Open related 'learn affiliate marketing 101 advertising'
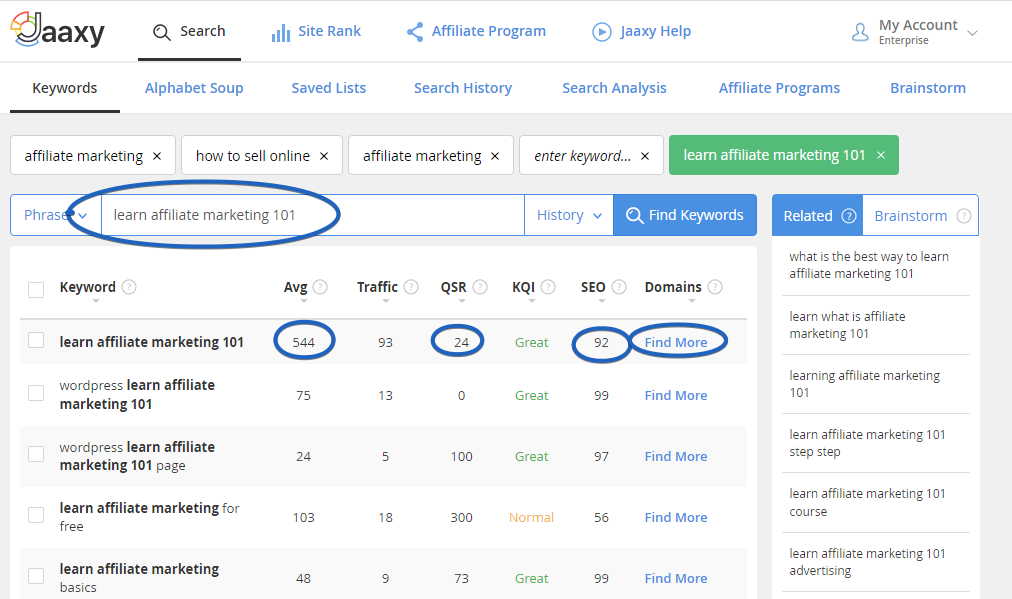 pyautogui.click(x=867, y=562)
